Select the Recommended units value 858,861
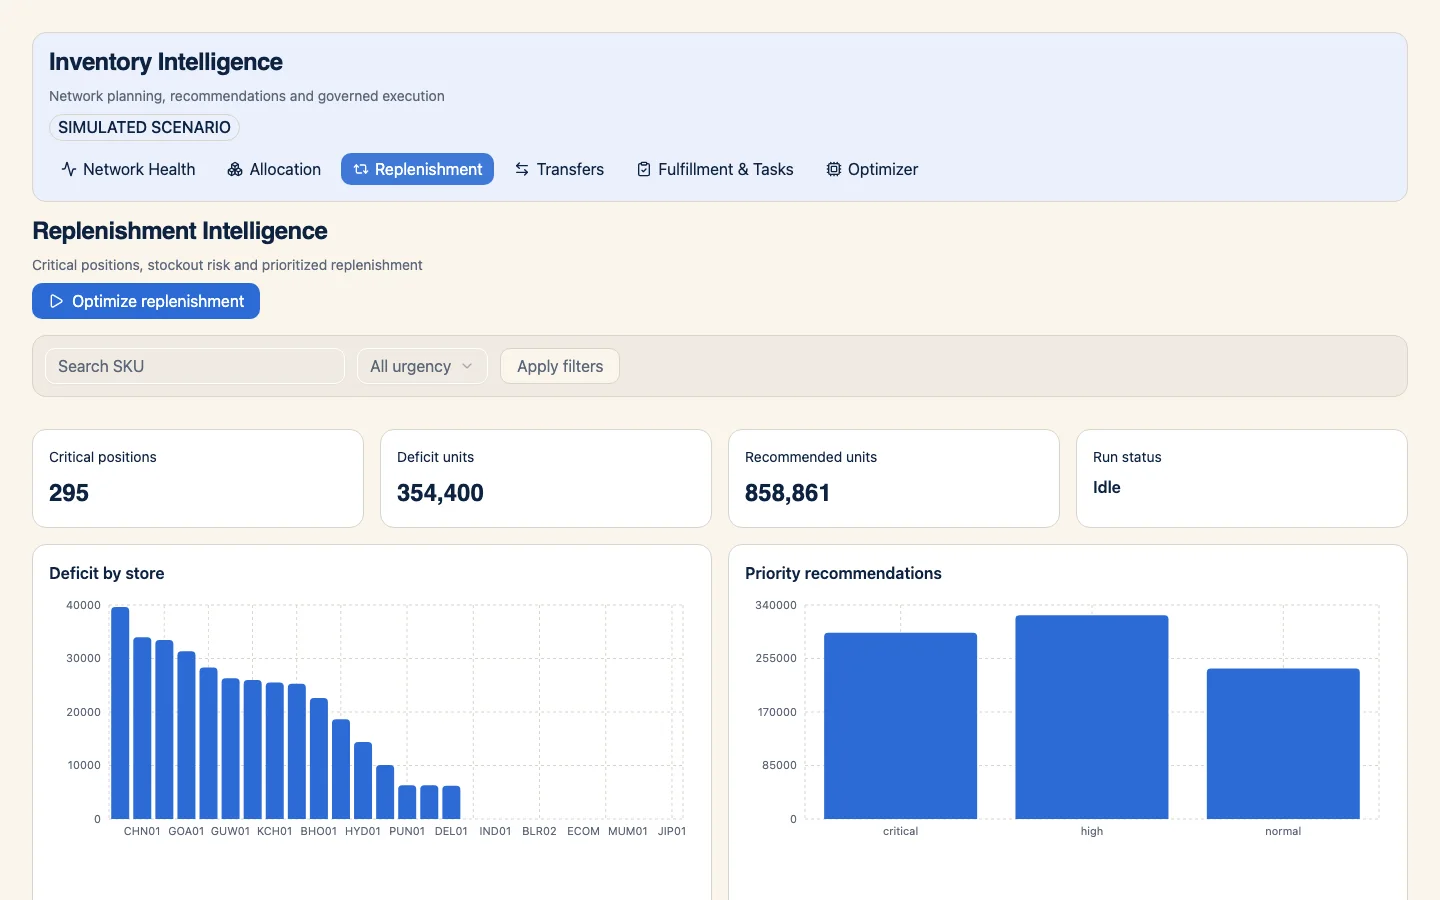 pos(787,493)
